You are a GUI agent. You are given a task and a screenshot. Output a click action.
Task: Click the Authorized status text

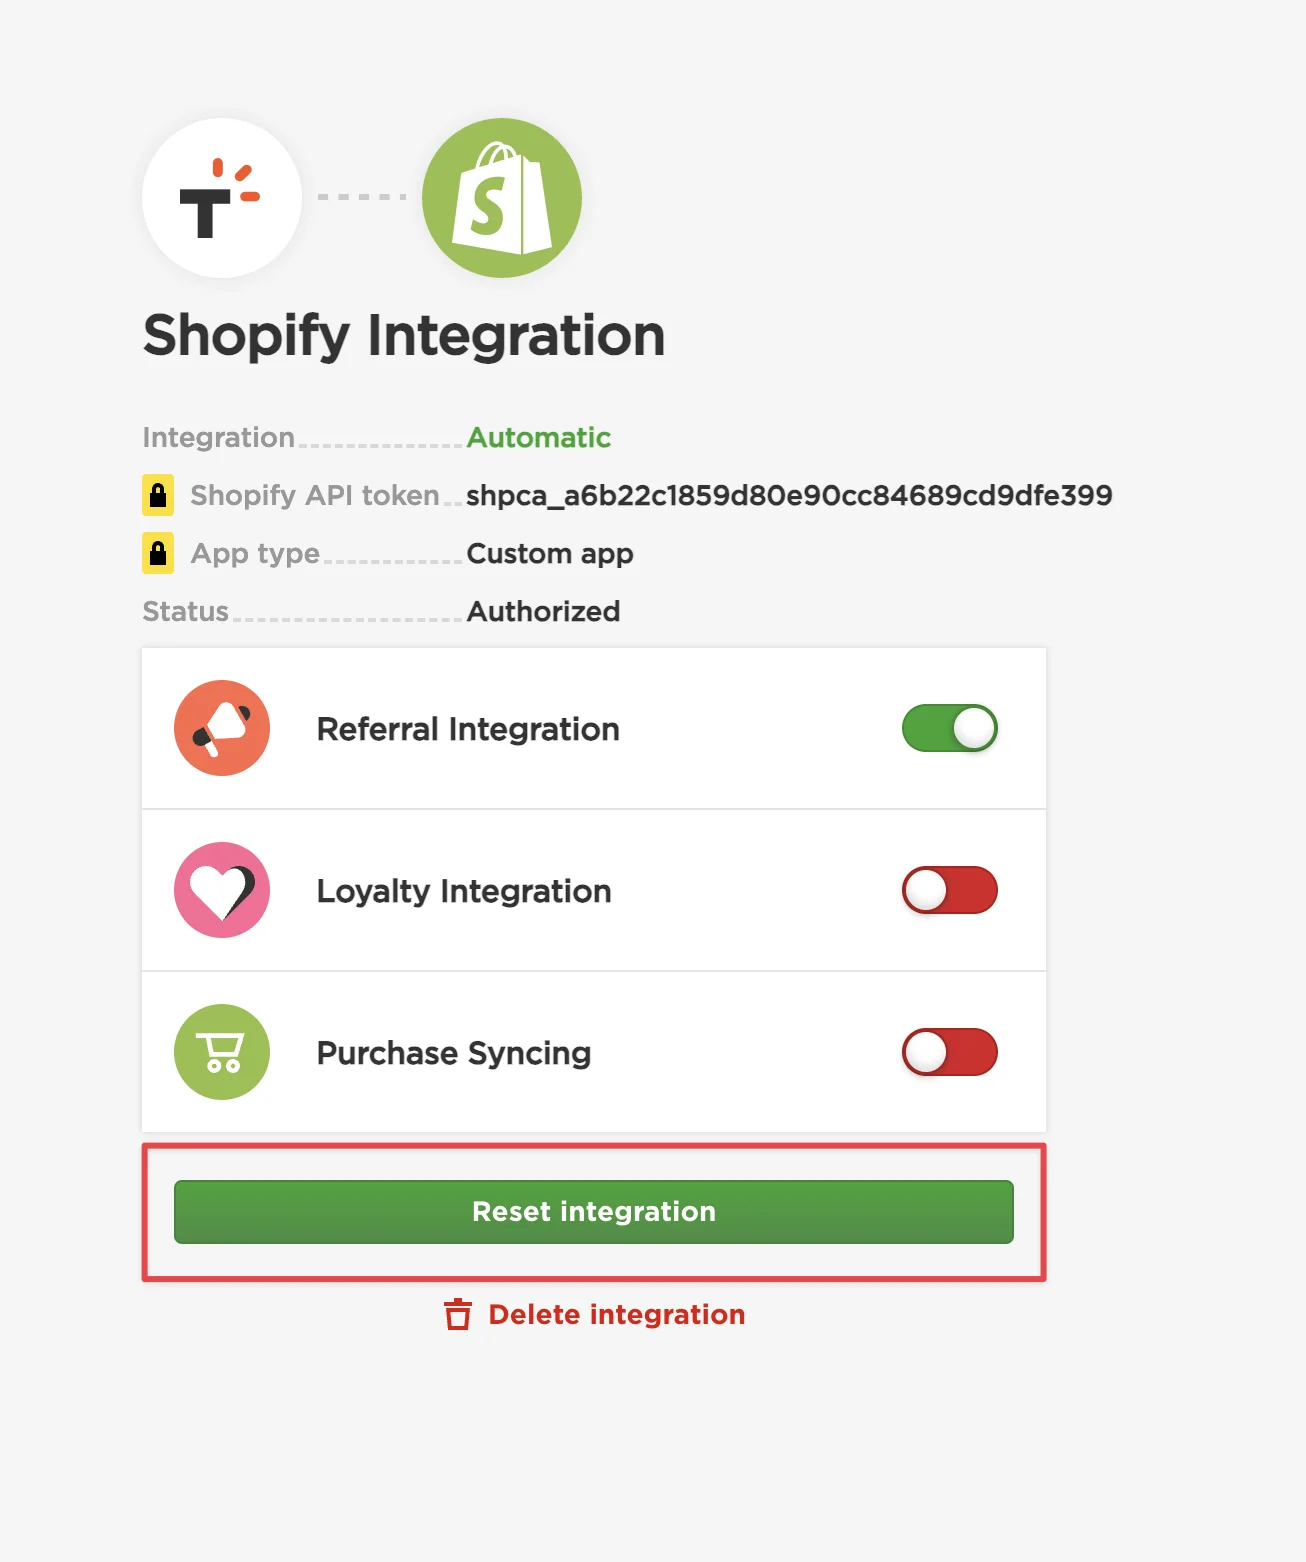point(543,611)
